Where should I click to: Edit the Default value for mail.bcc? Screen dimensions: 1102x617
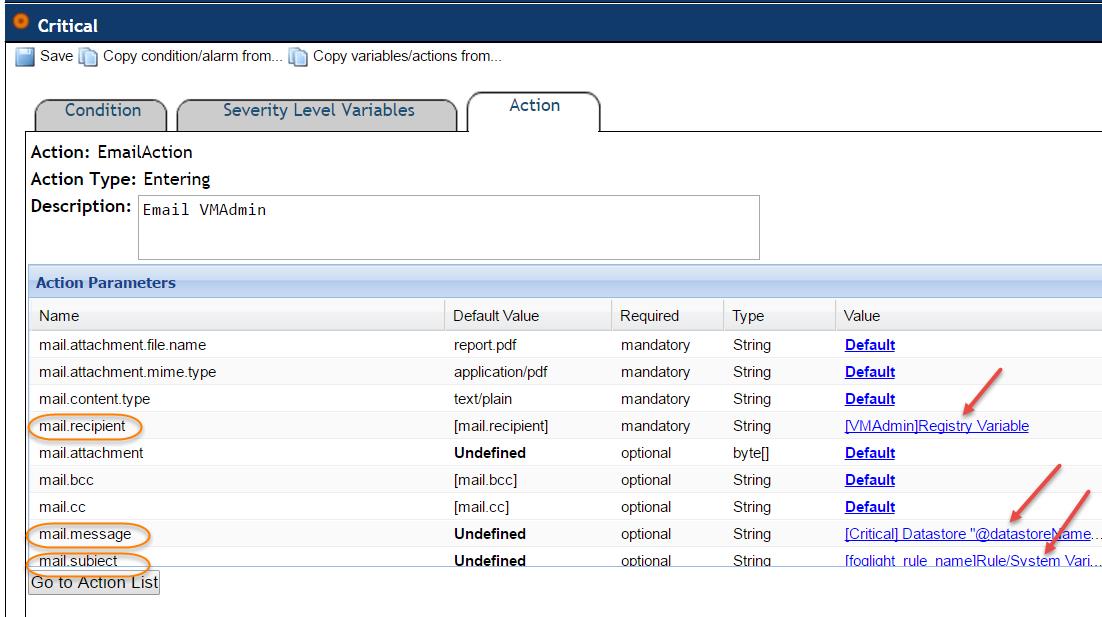869,480
